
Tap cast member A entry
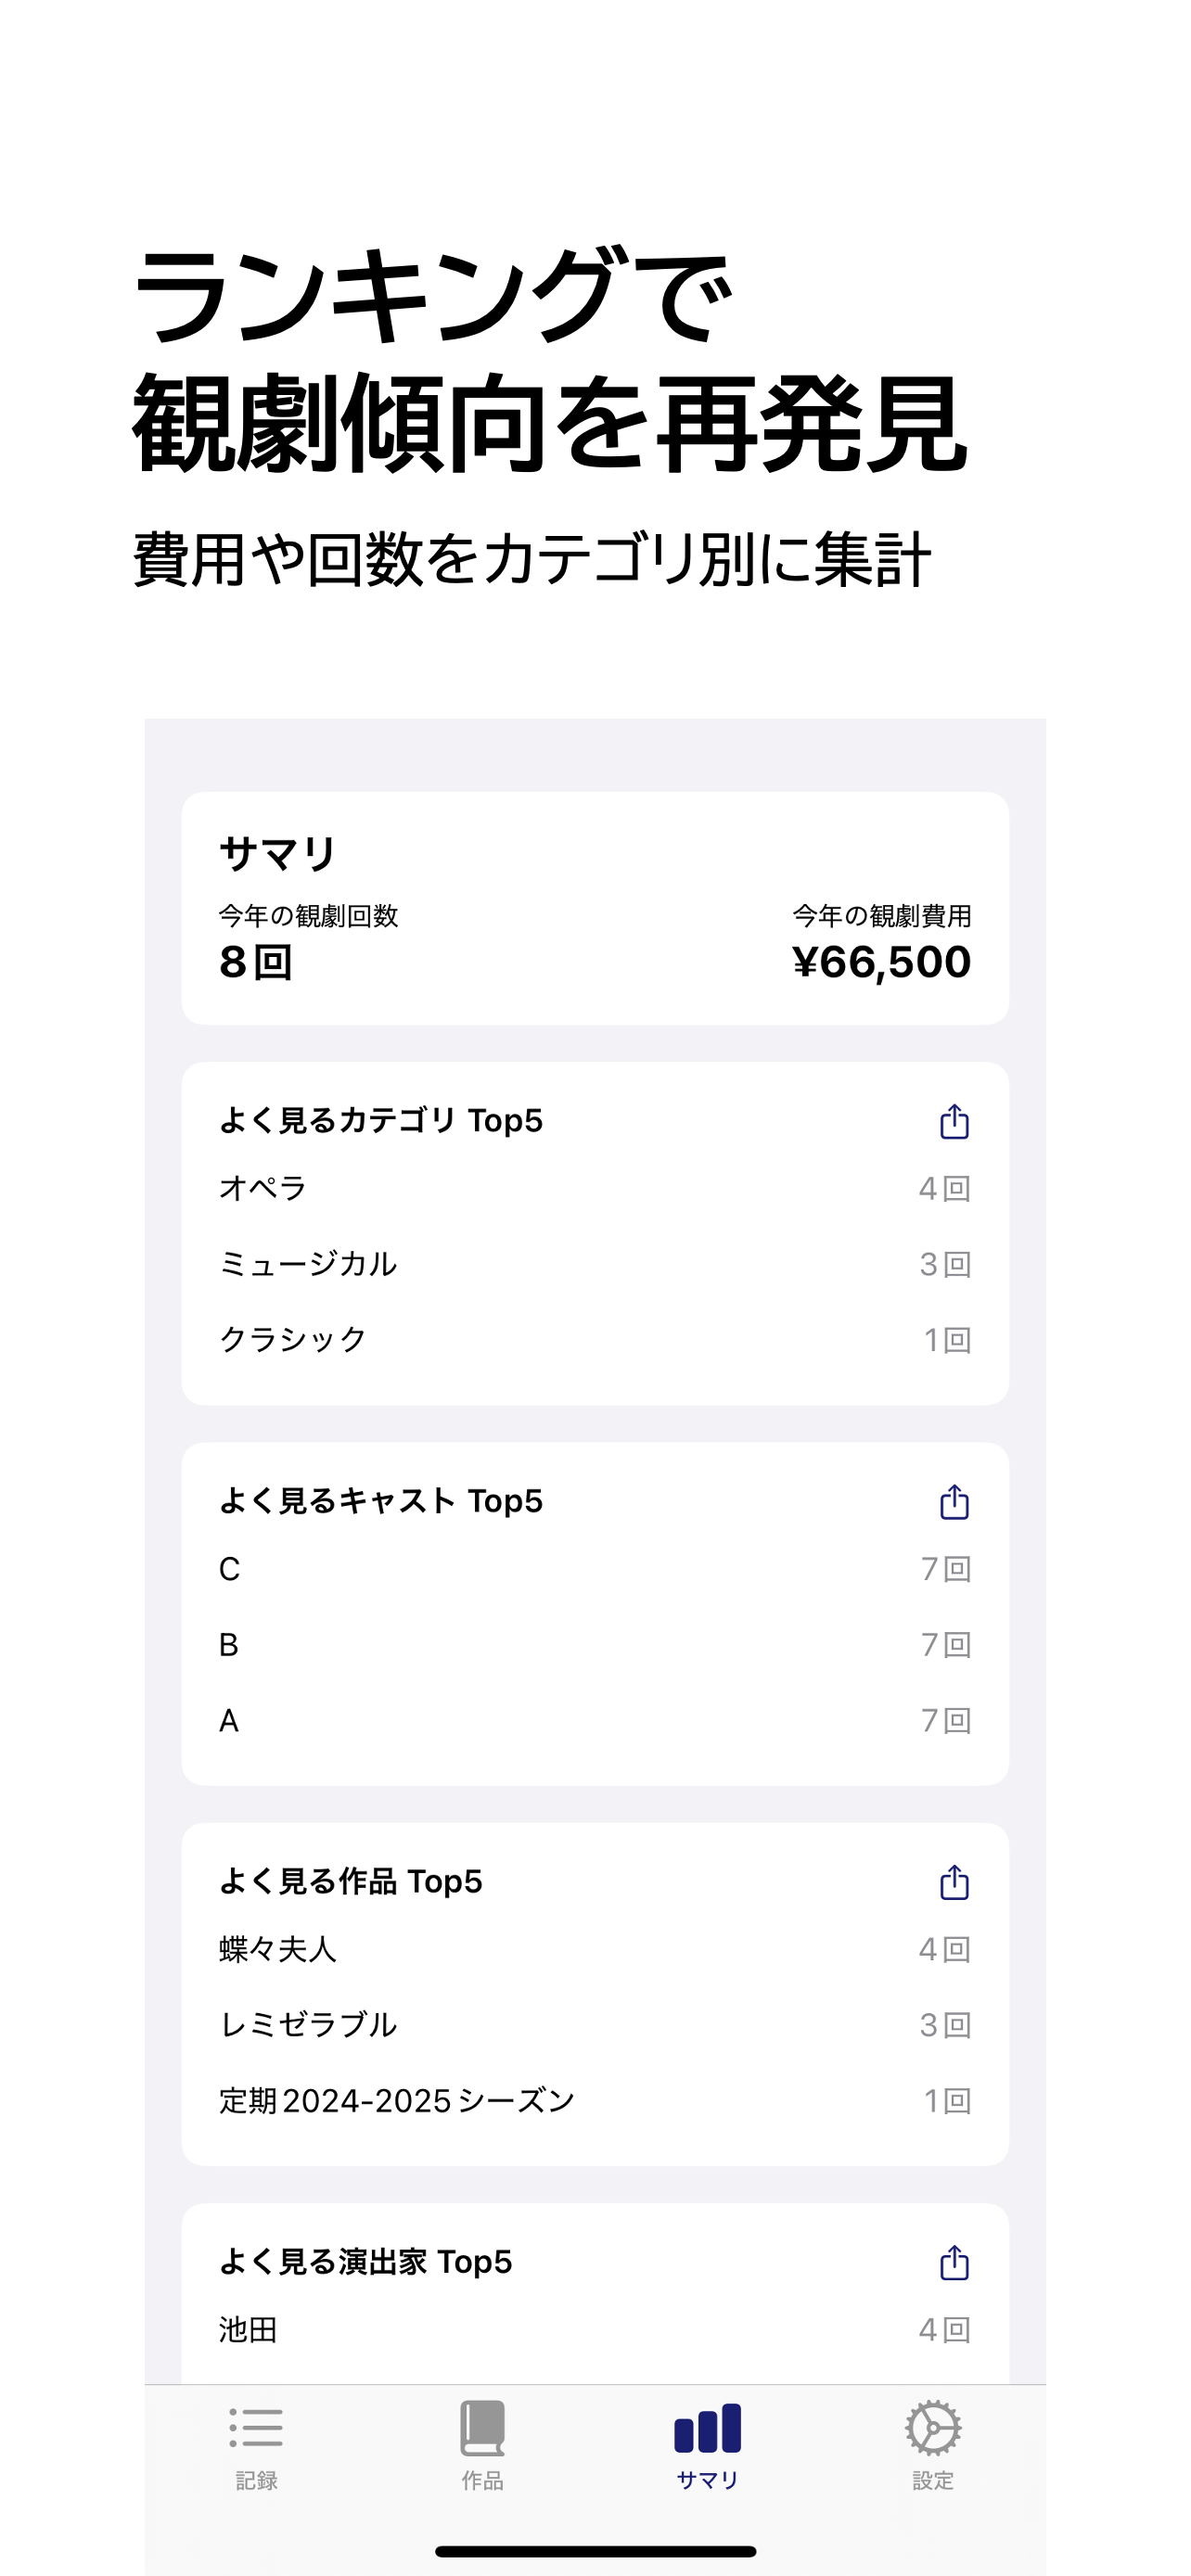594,1720
